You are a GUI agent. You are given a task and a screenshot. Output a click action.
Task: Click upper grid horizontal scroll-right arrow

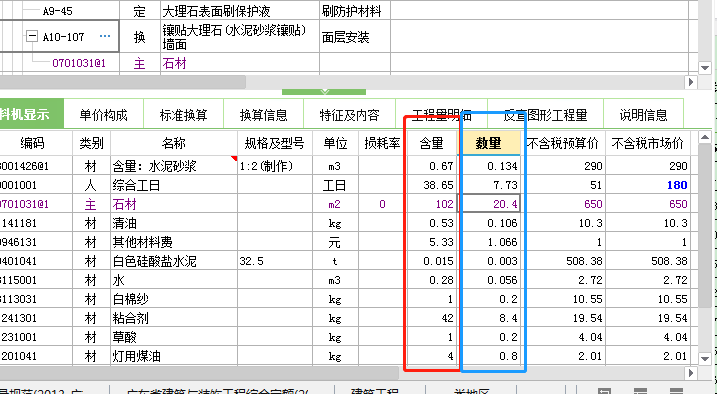tap(690, 82)
